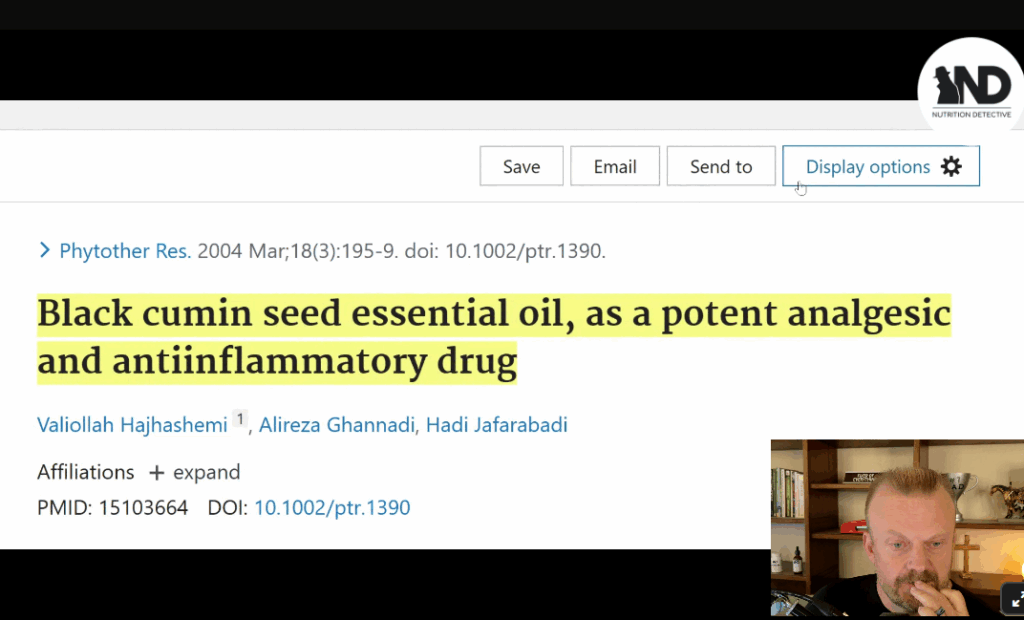The width and height of the screenshot is (1024, 620).
Task: Click the gear icon in Display options
Action: point(951,167)
